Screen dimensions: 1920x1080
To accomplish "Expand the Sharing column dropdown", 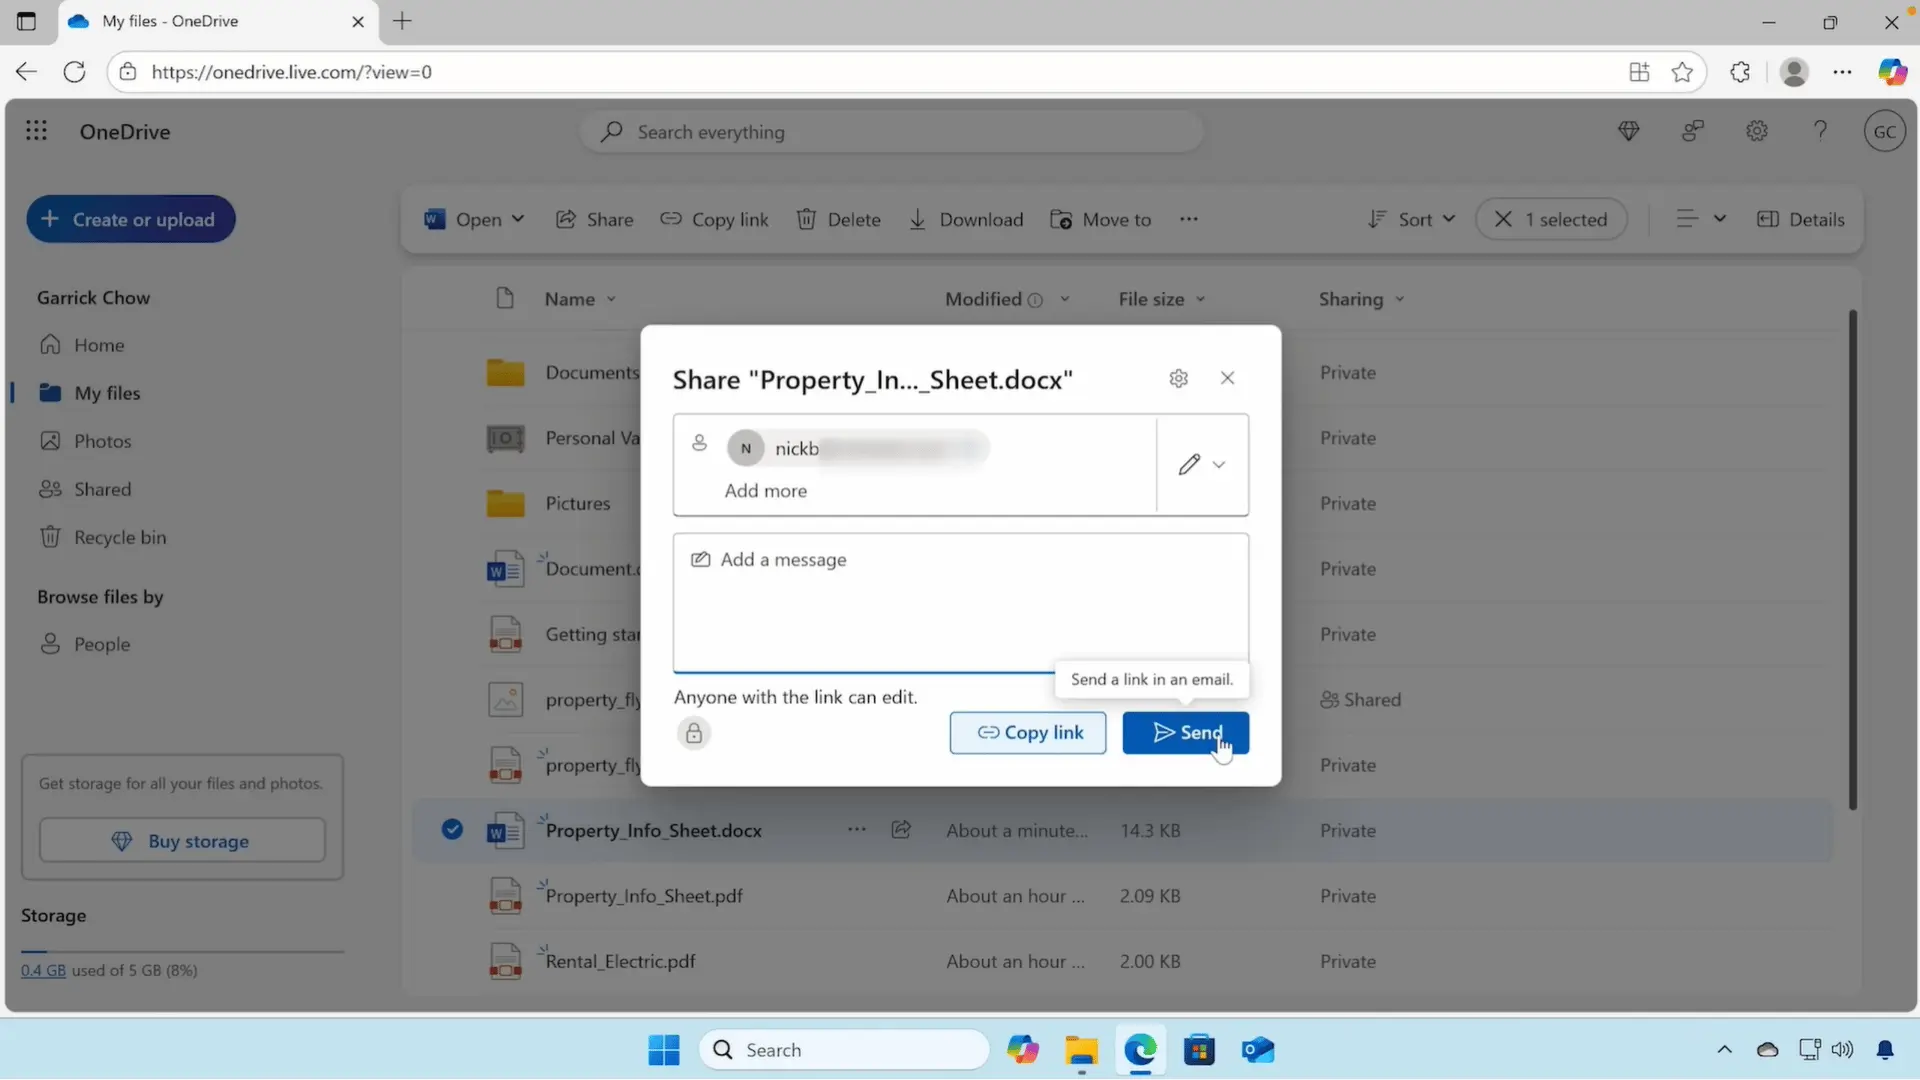I will (1400, 299).
